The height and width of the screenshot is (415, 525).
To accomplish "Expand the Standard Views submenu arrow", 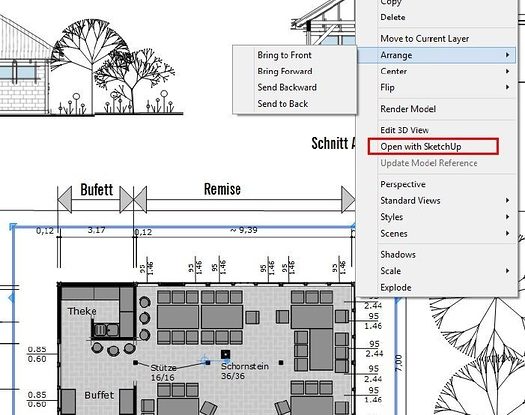I will pos(508,200).
